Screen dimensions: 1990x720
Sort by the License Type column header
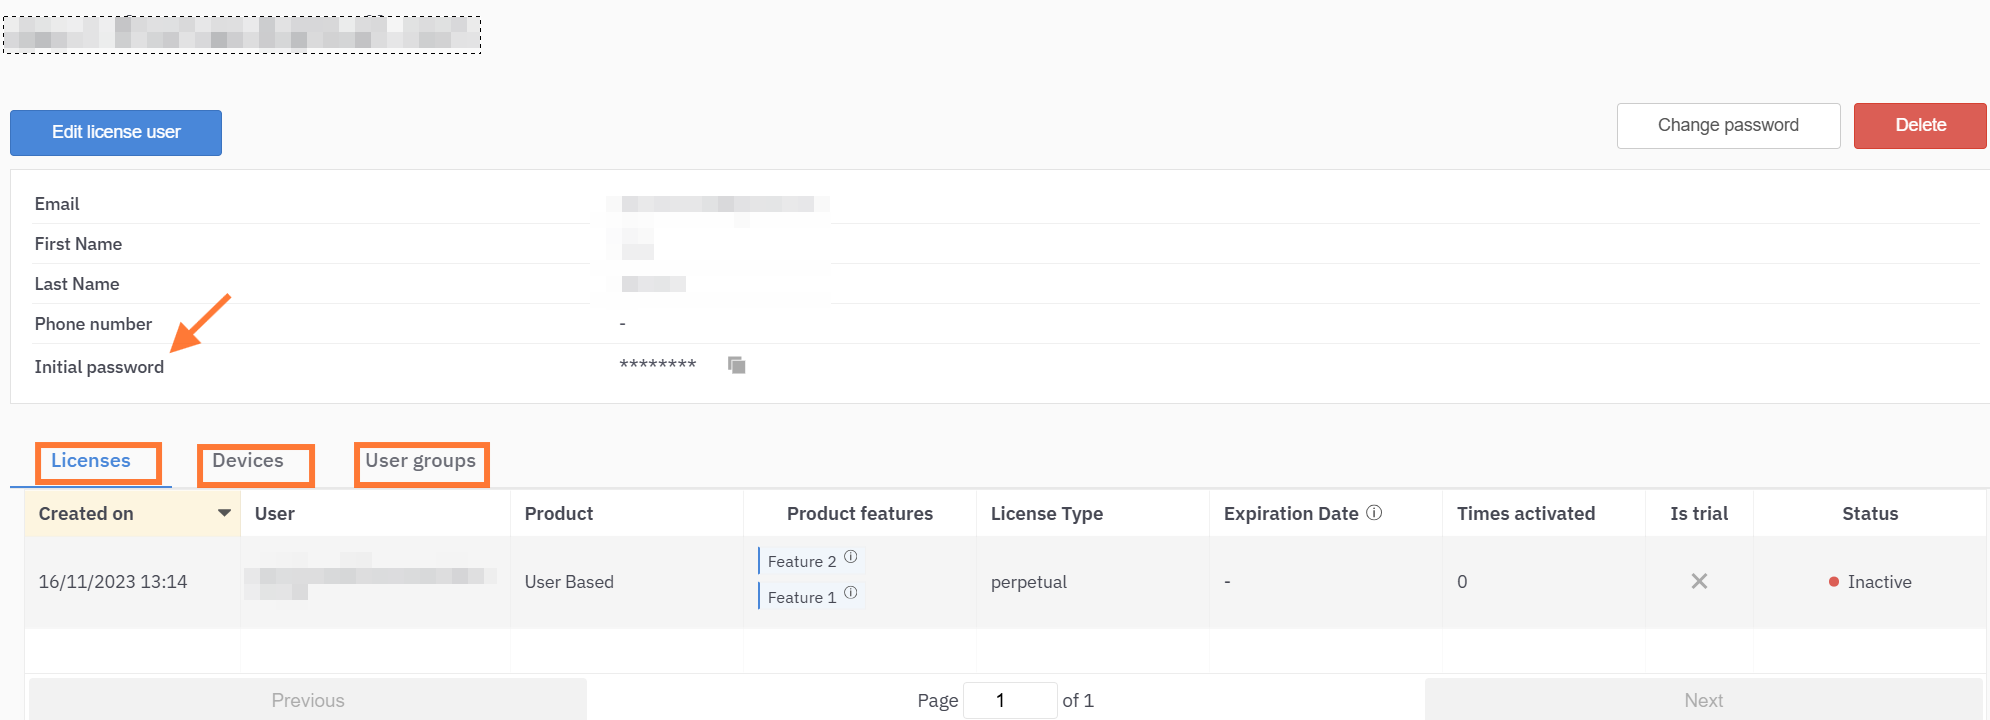1046,514
